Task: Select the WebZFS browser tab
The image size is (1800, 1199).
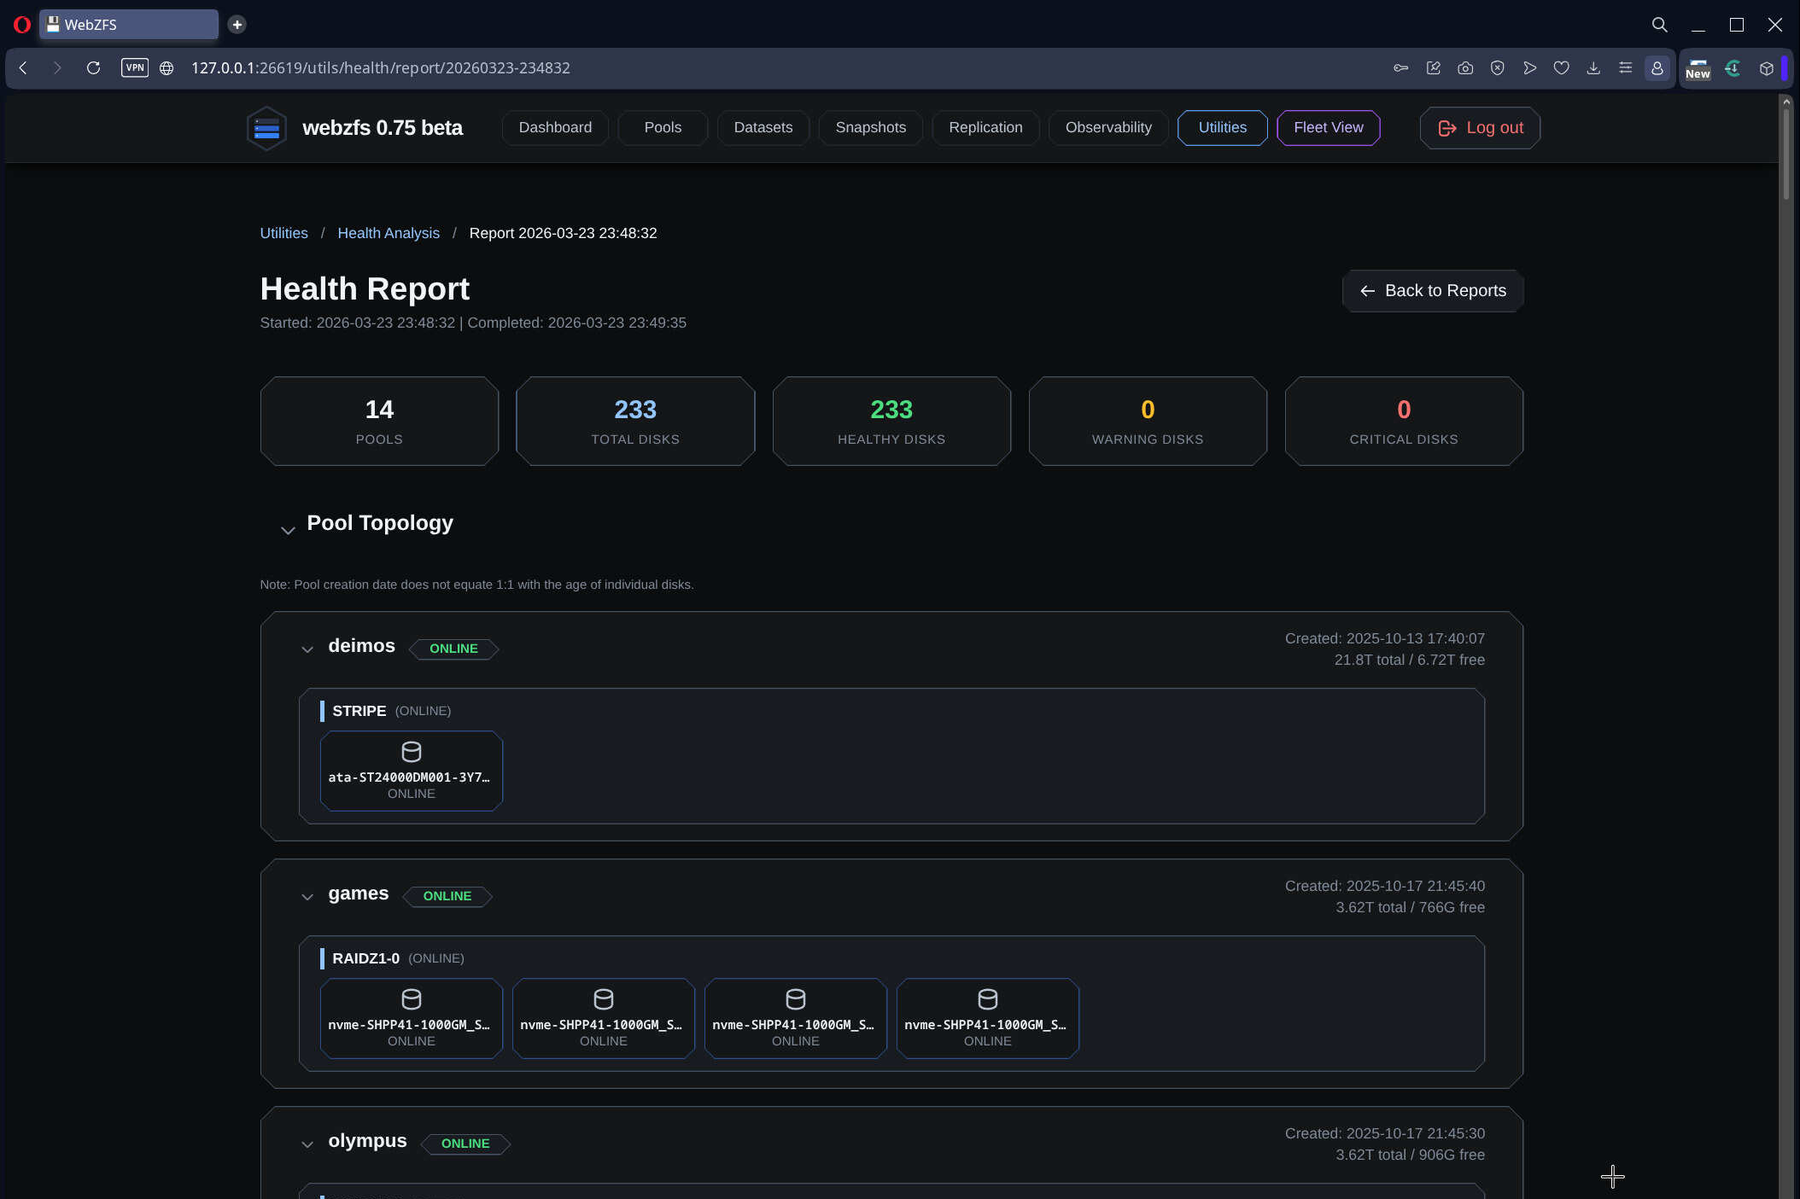Action: [x=129, y=24]
